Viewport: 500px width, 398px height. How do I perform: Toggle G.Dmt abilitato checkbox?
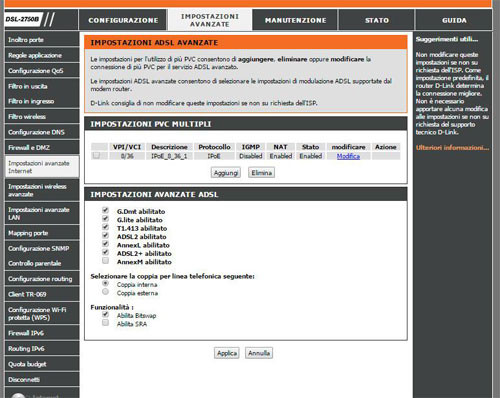pyautogui.click(x=106, y=210)
